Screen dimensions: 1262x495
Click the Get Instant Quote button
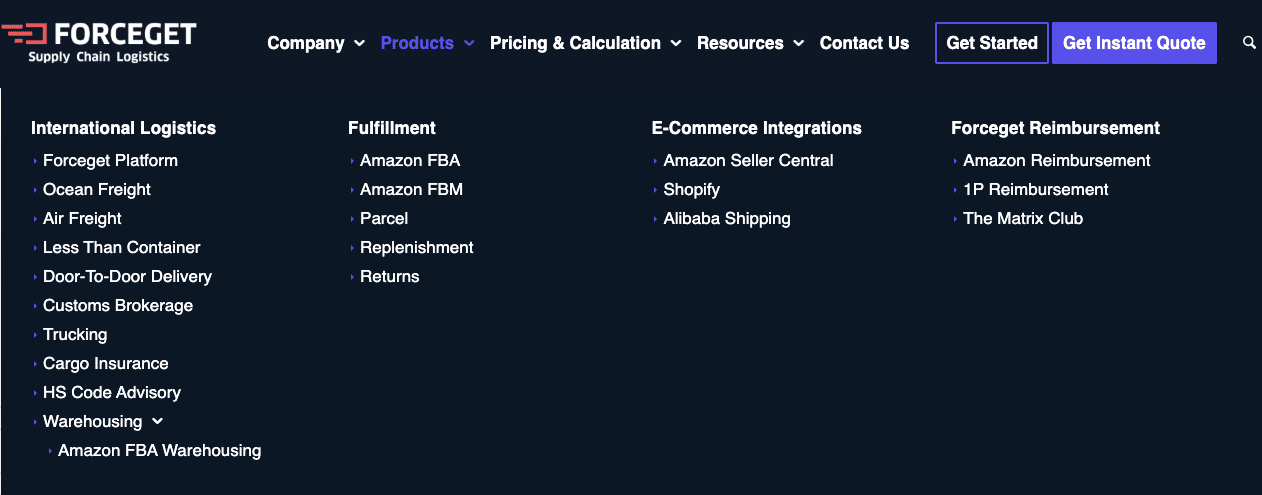tap(1134, 43)
